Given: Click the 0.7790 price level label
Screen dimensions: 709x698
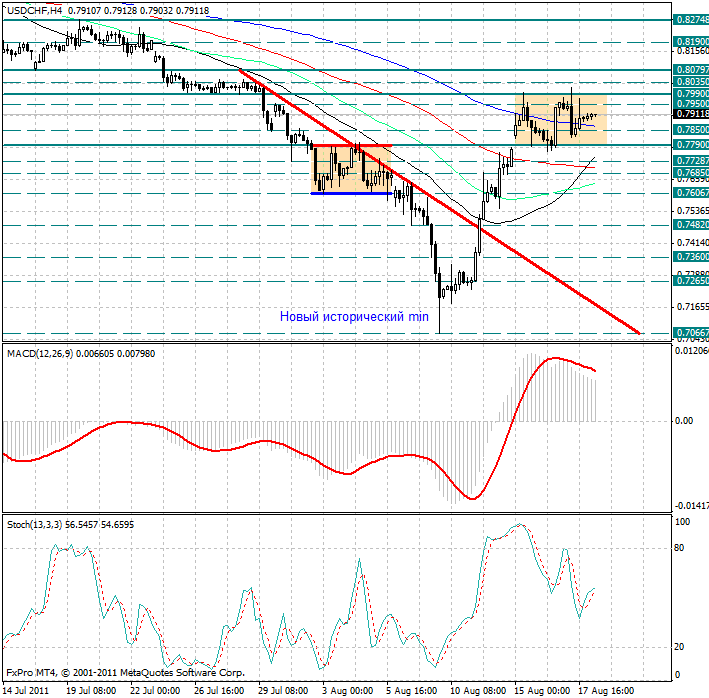Looking at the screenshot, I should (691, 145).
